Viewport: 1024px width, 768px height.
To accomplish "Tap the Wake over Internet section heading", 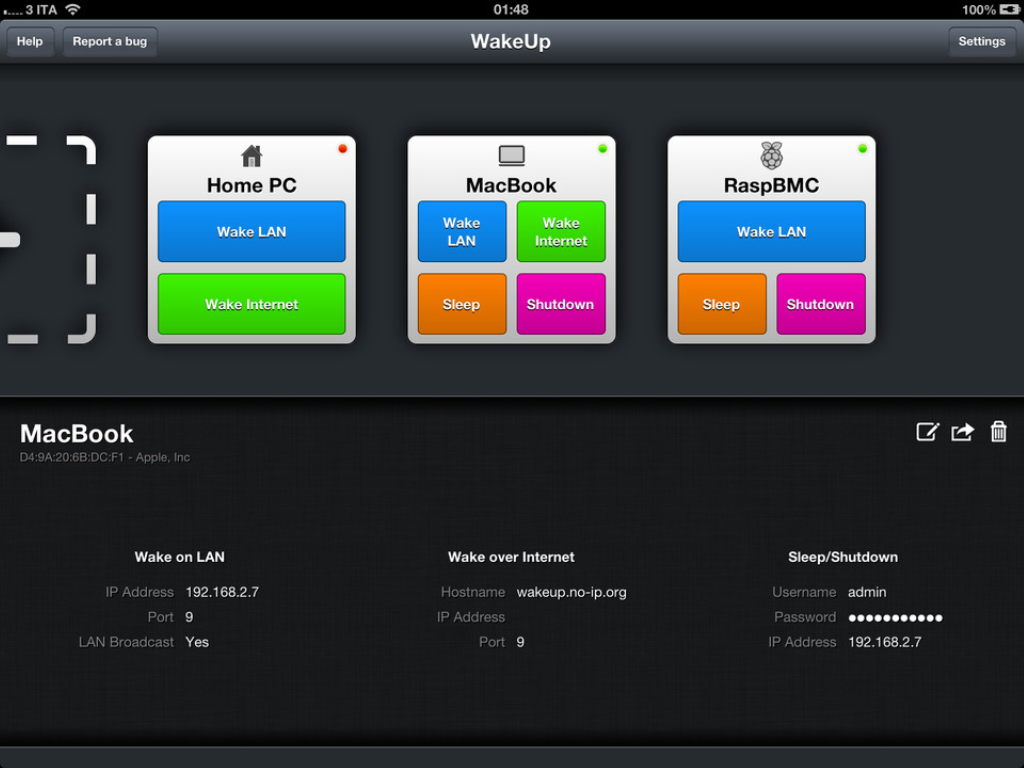I will click(511, 557).
